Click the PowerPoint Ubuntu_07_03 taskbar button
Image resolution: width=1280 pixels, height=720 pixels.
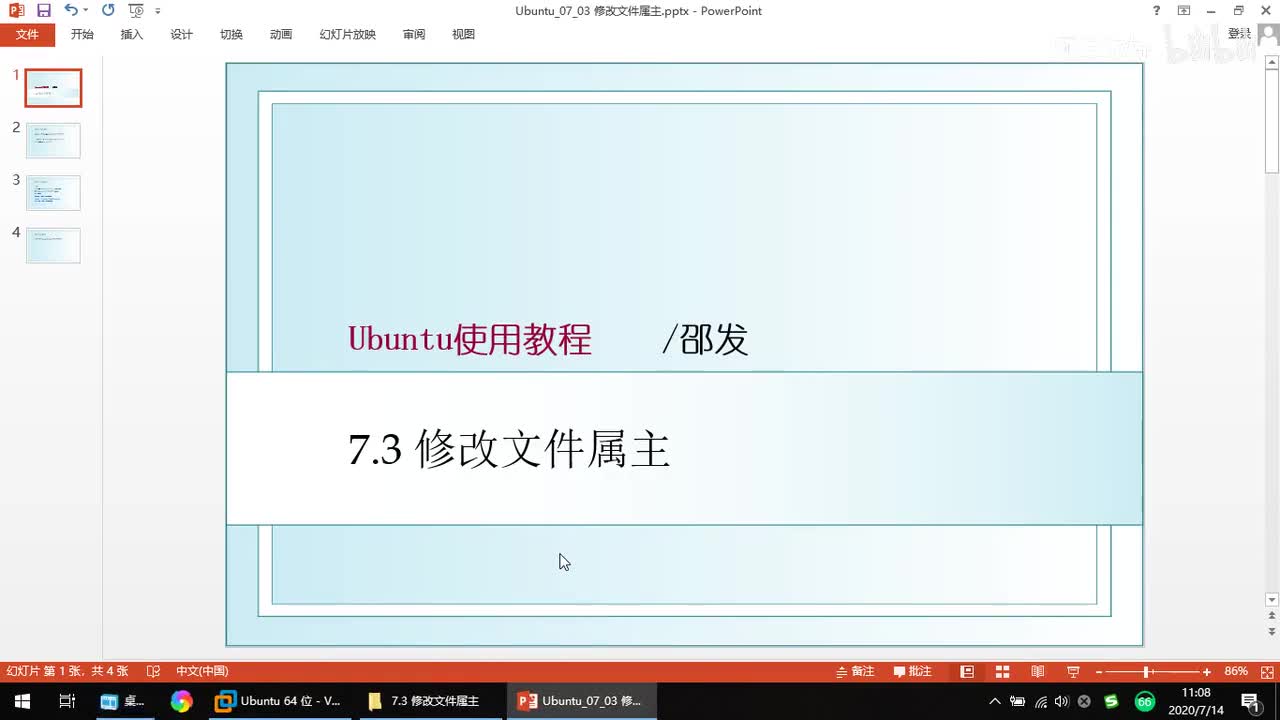coord(580,701)
